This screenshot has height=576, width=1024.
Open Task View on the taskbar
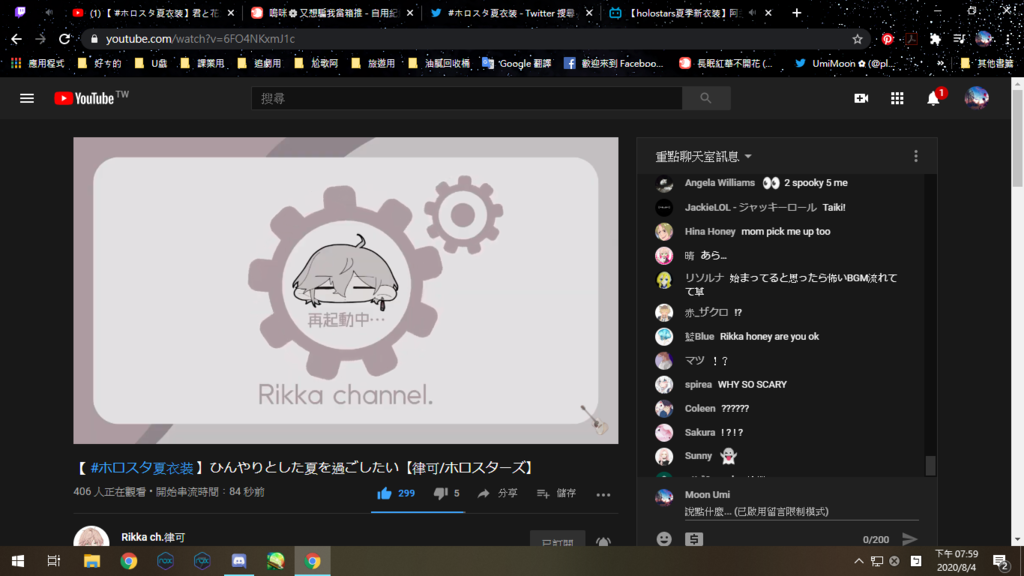[x=54, y=561]
